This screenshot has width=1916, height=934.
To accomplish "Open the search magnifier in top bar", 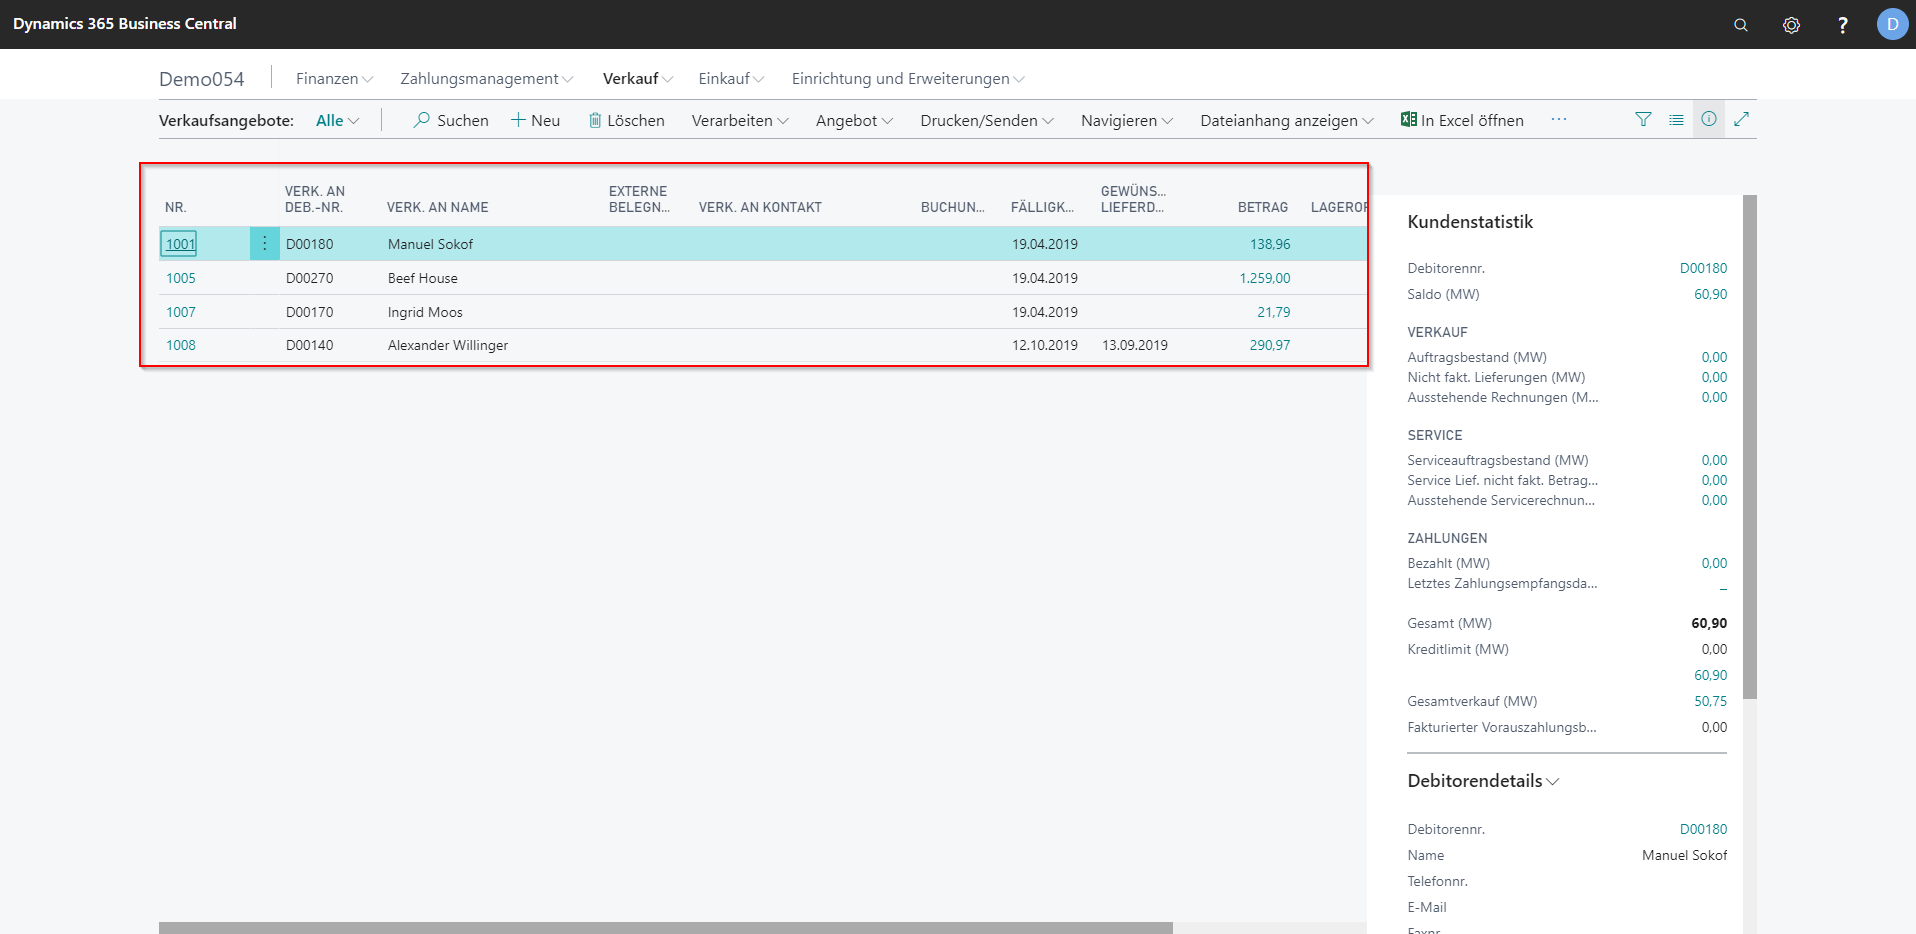I will point(1741,25).
